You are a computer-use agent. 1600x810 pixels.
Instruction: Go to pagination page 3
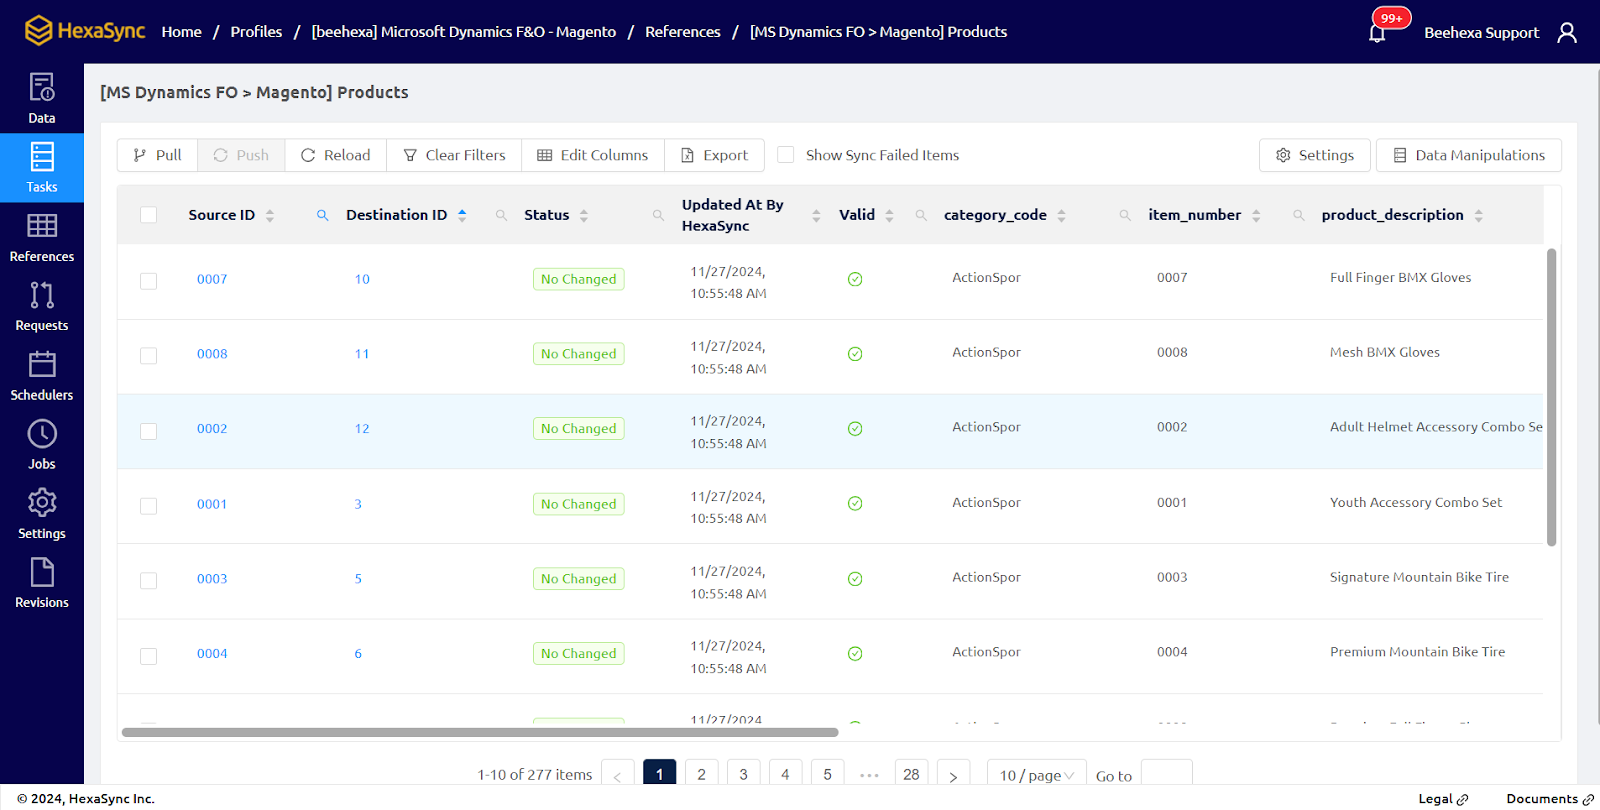[x=743, y=774]
